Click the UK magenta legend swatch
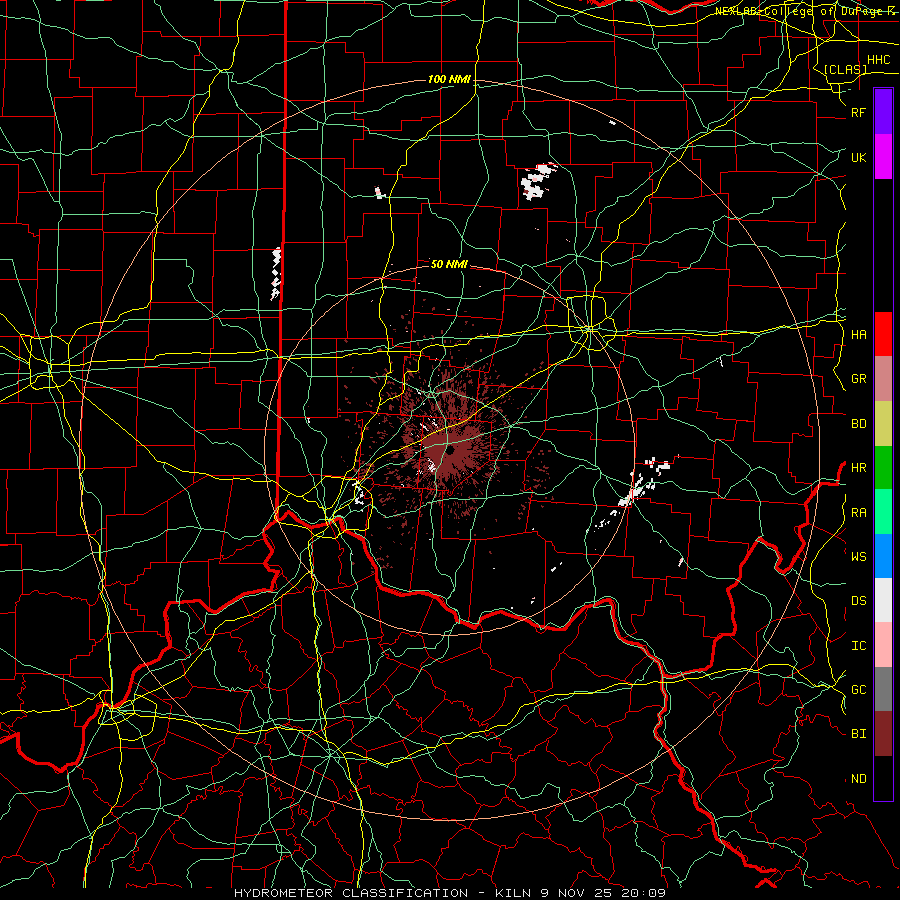This screenshot has width=900, height=900. pos(883,157)
